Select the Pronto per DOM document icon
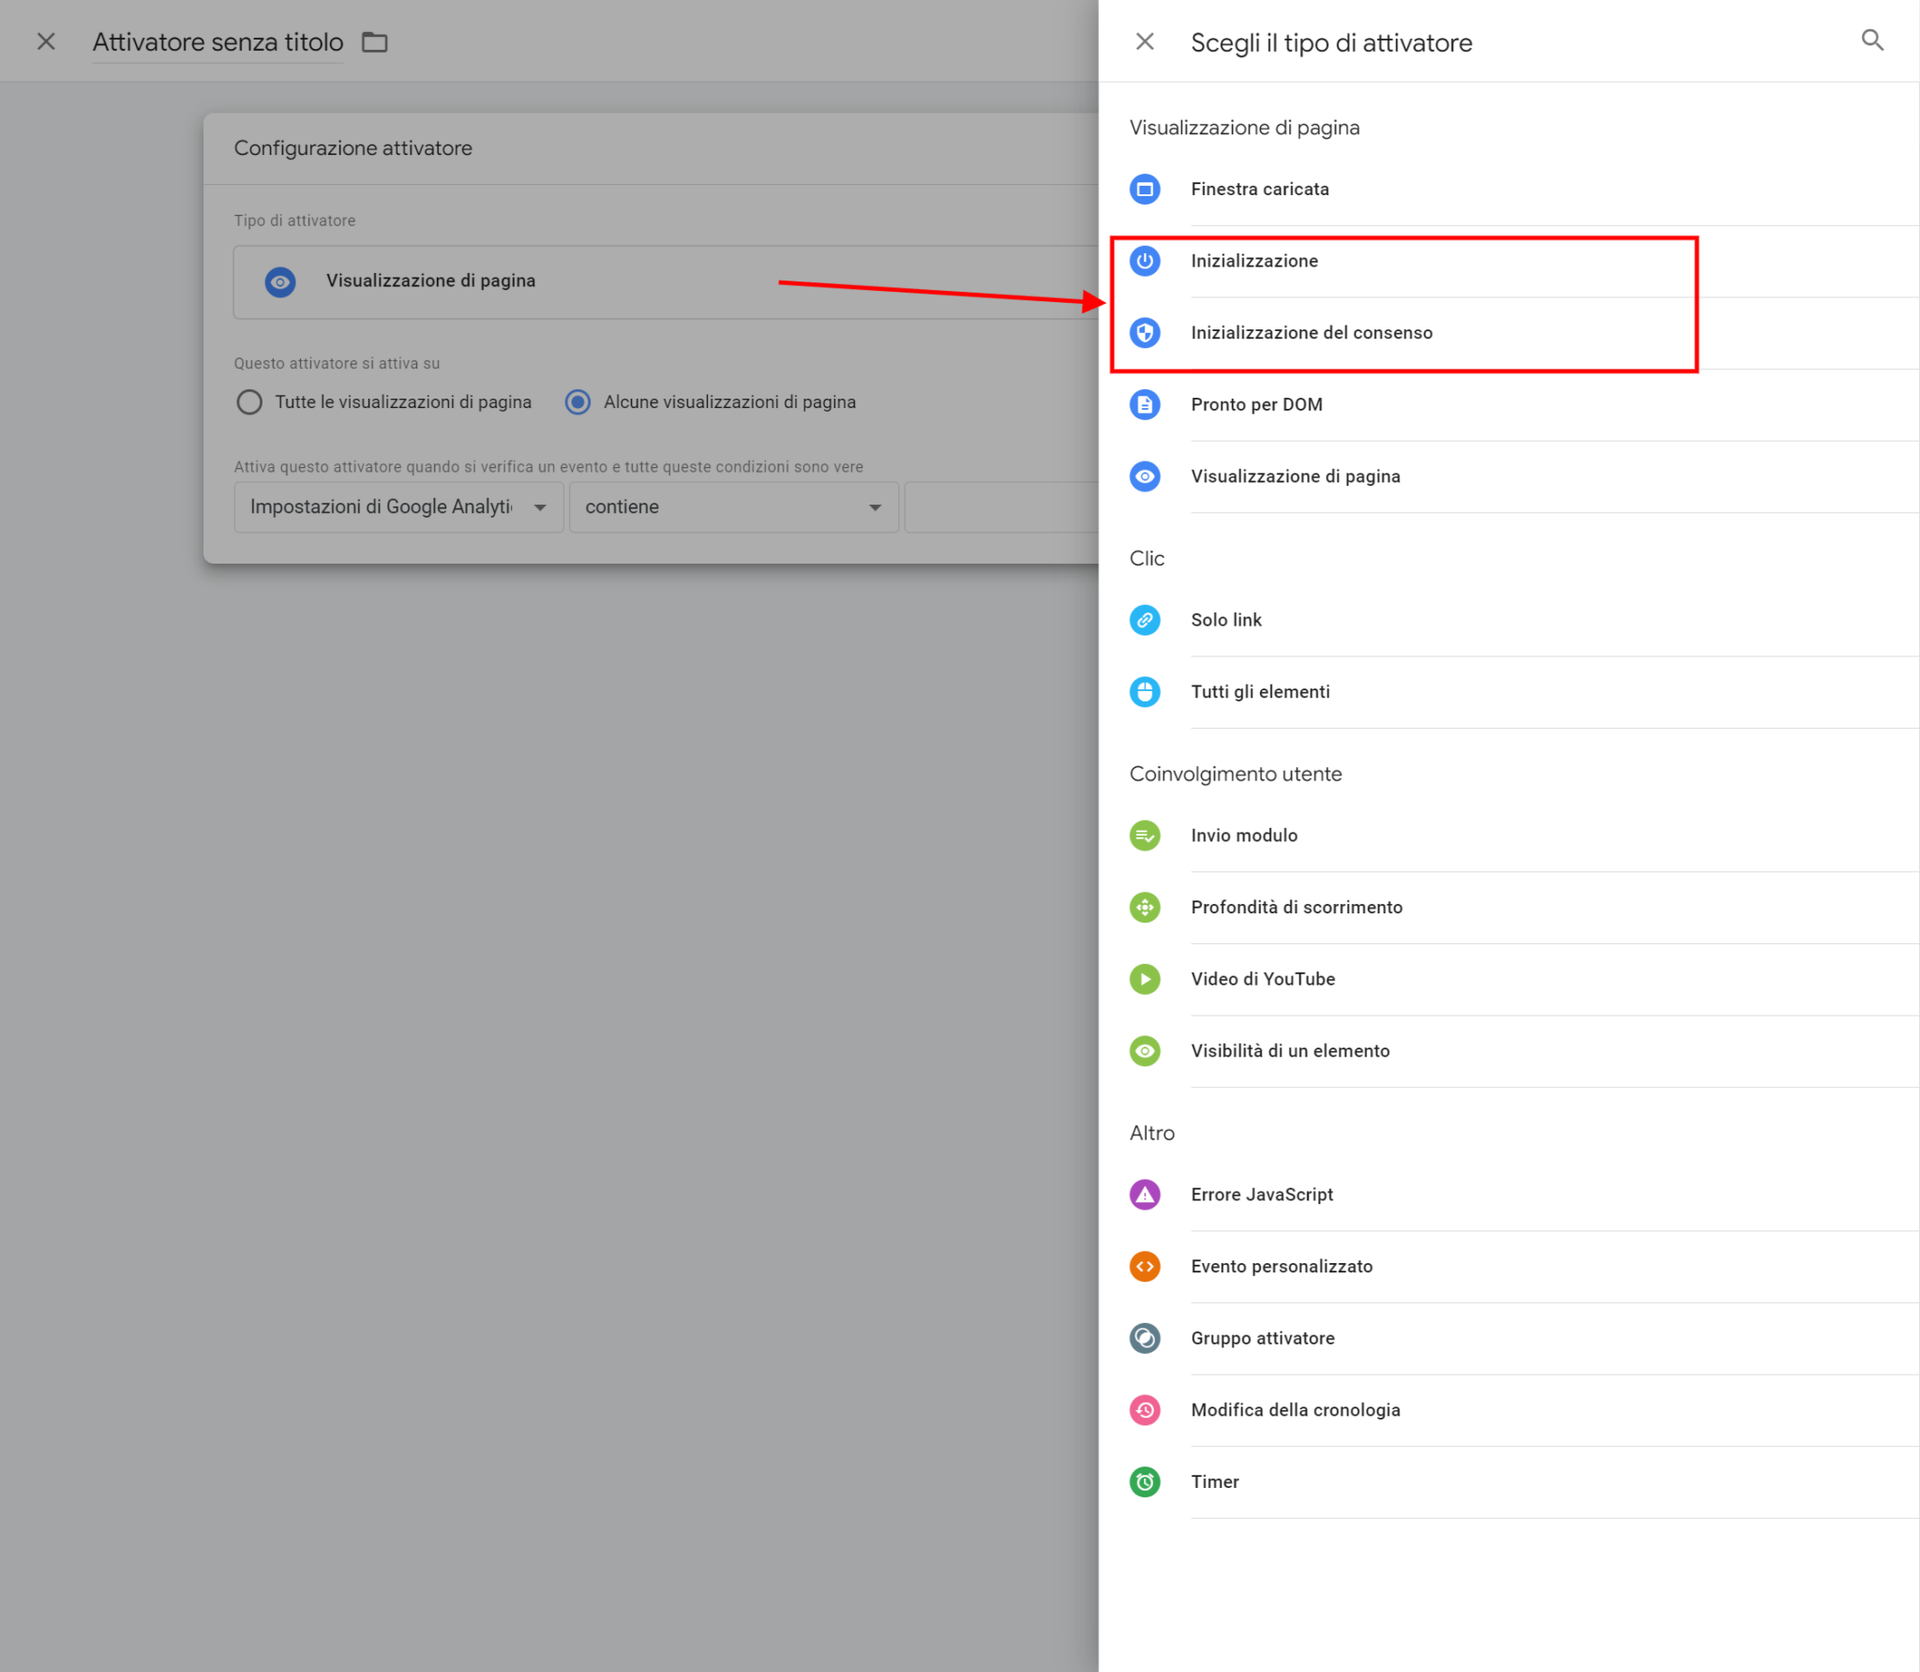 point(1145,405)
